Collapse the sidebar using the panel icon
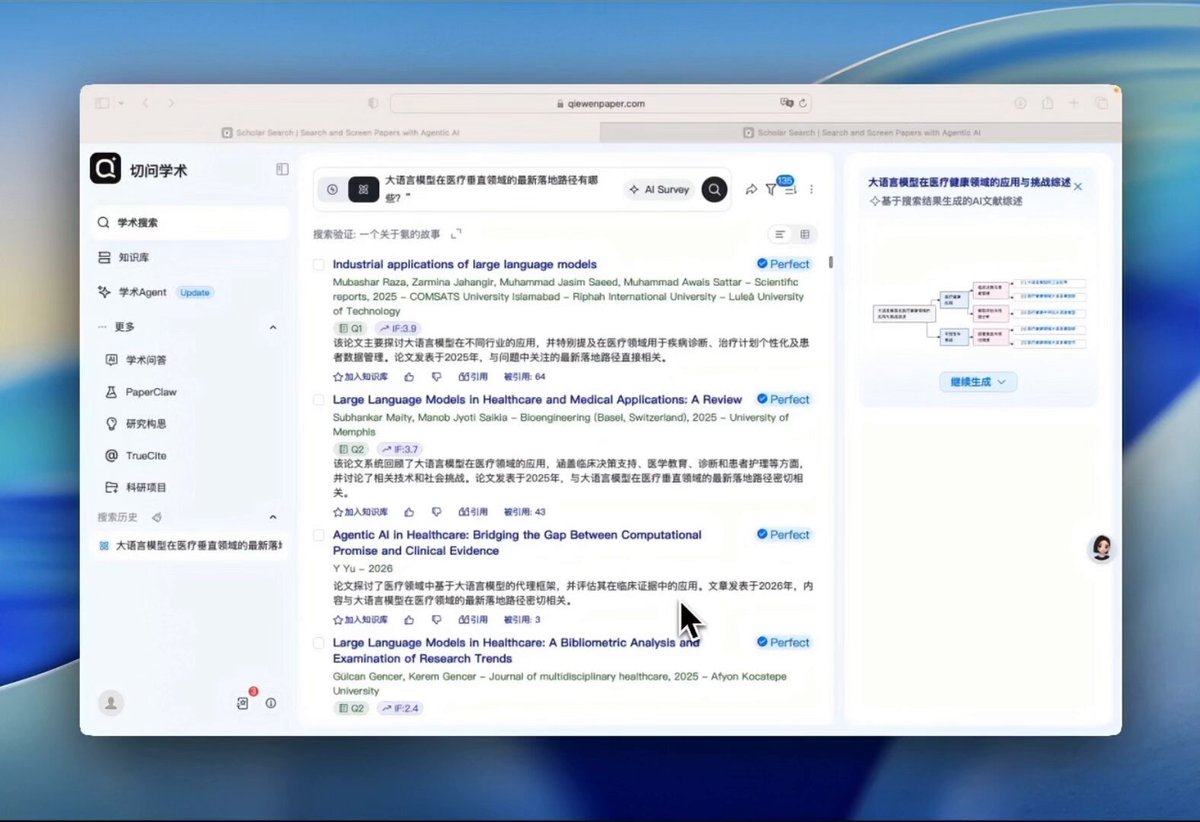This screenshot has width=1200, height=822. (x=282, y=170)
